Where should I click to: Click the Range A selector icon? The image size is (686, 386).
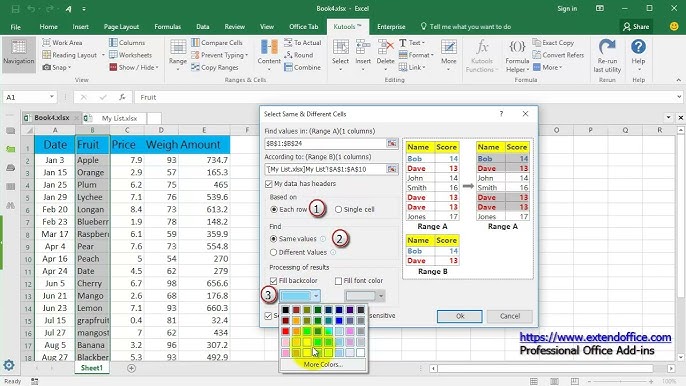click(392, 144)
